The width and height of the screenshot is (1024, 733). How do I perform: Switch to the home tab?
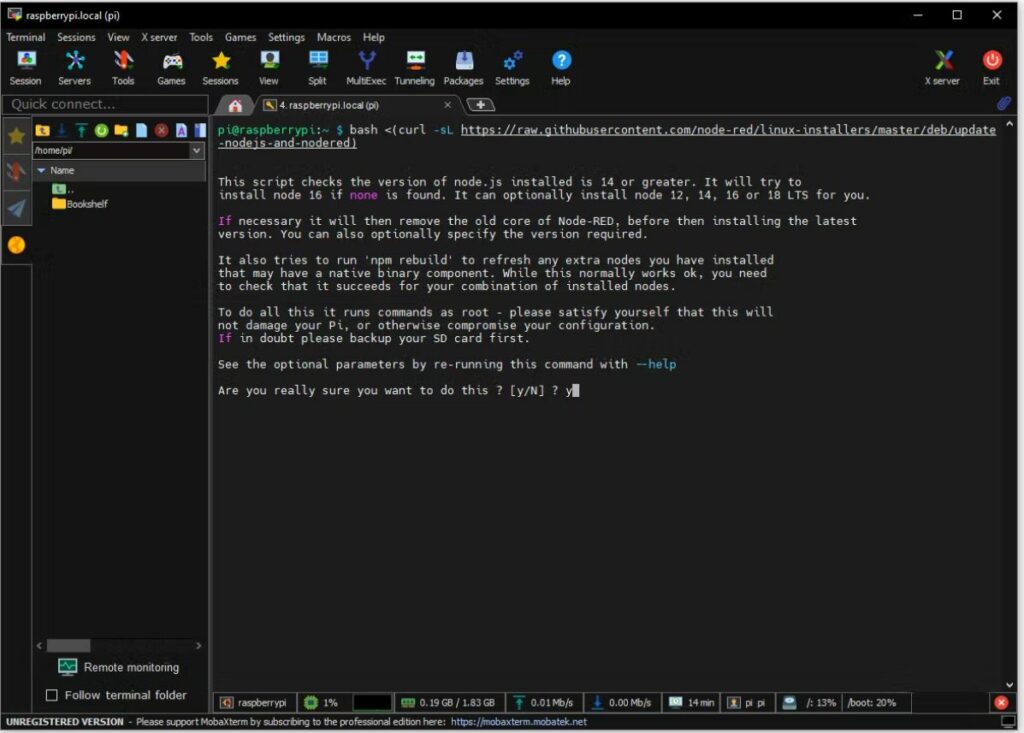pos(235,105)
